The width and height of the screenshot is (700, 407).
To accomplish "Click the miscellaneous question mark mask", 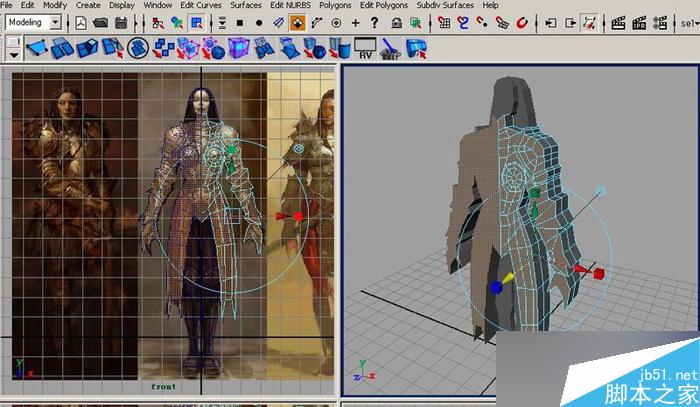I will click(x=375, y=22).
